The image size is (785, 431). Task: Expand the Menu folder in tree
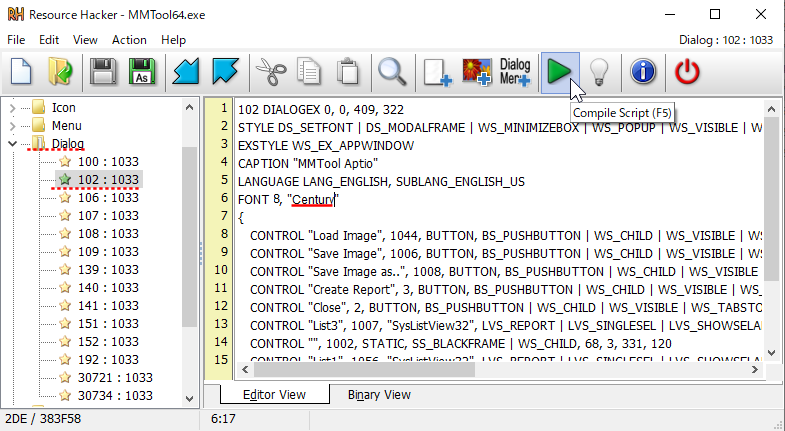point(12,125)
